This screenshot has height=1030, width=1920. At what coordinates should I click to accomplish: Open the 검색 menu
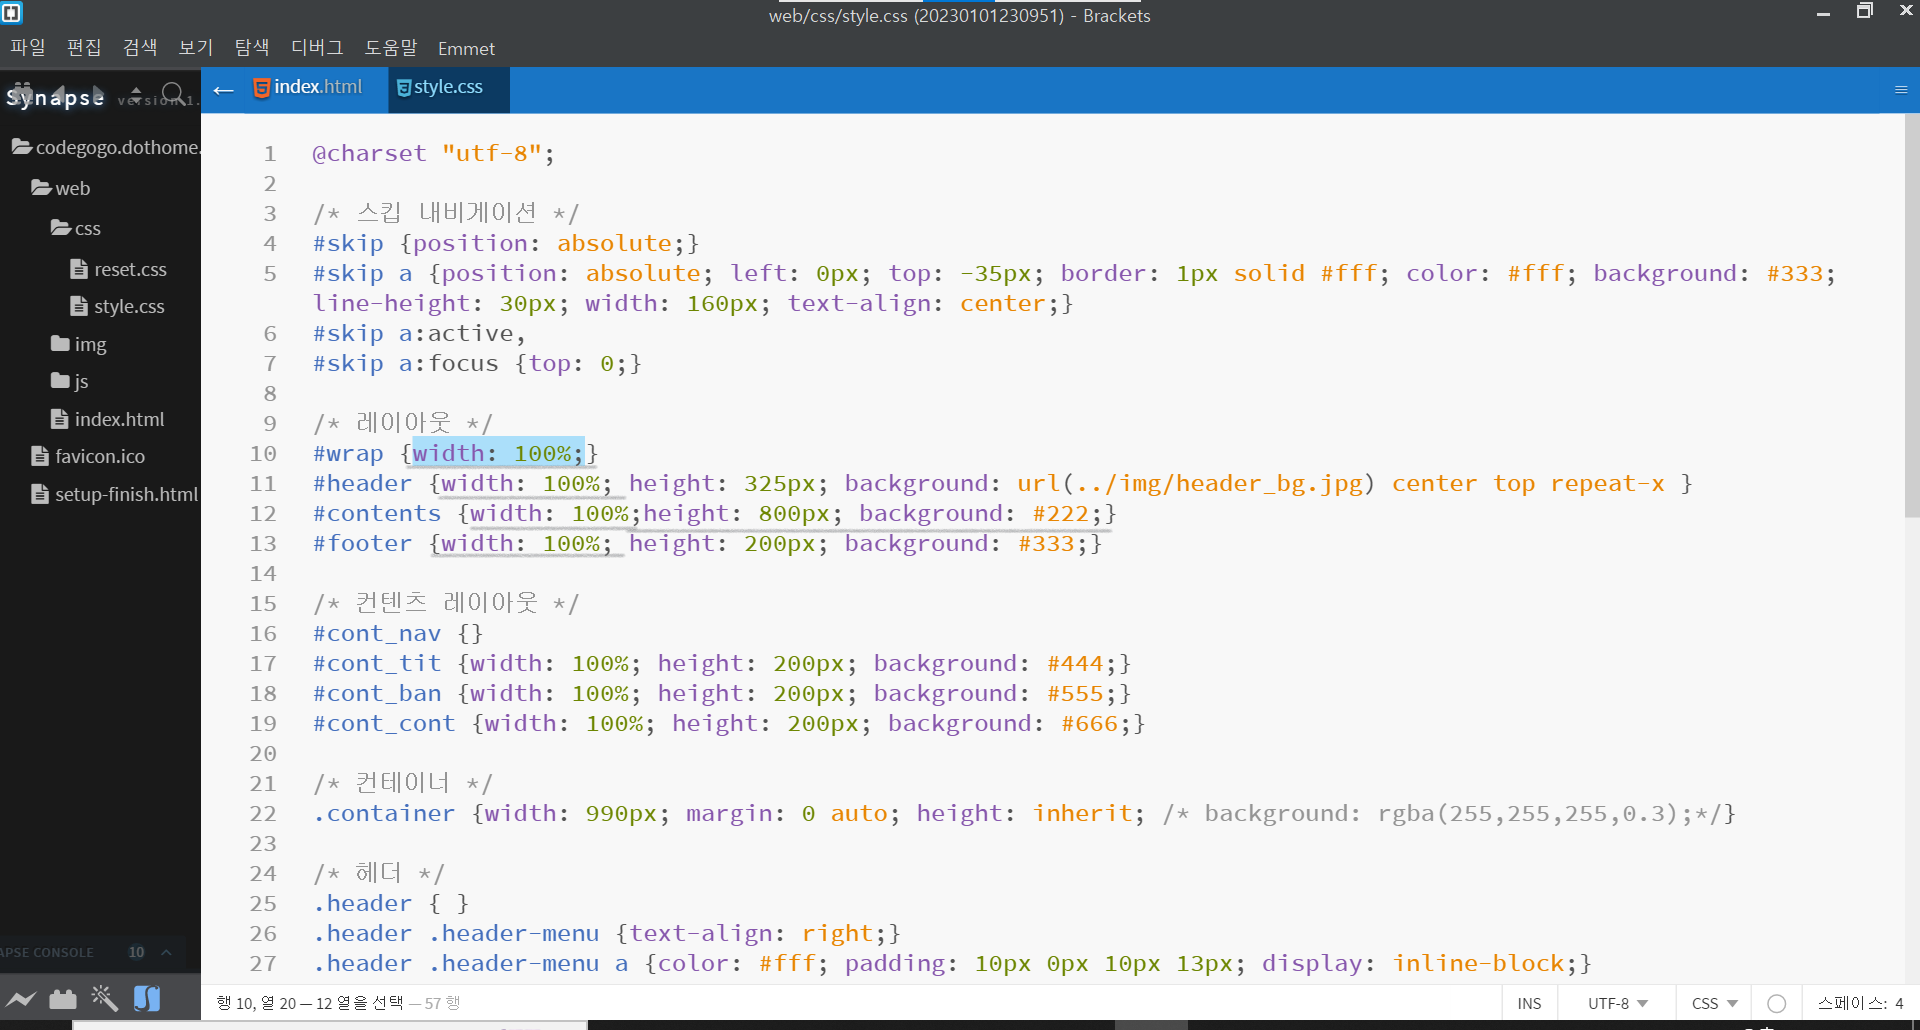pos(140,47)
